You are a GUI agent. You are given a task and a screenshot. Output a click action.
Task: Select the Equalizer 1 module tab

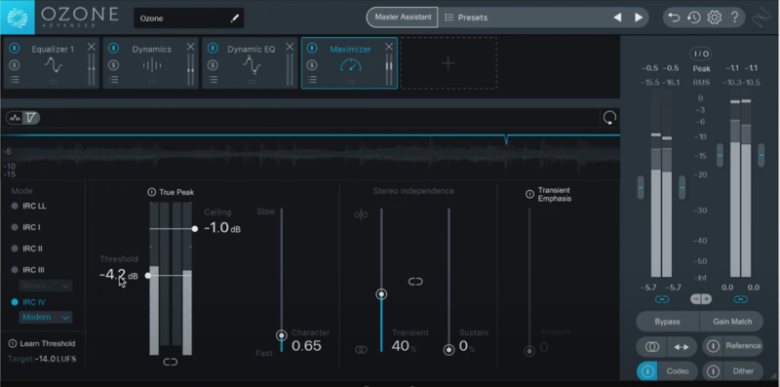(x=52, y=63)
